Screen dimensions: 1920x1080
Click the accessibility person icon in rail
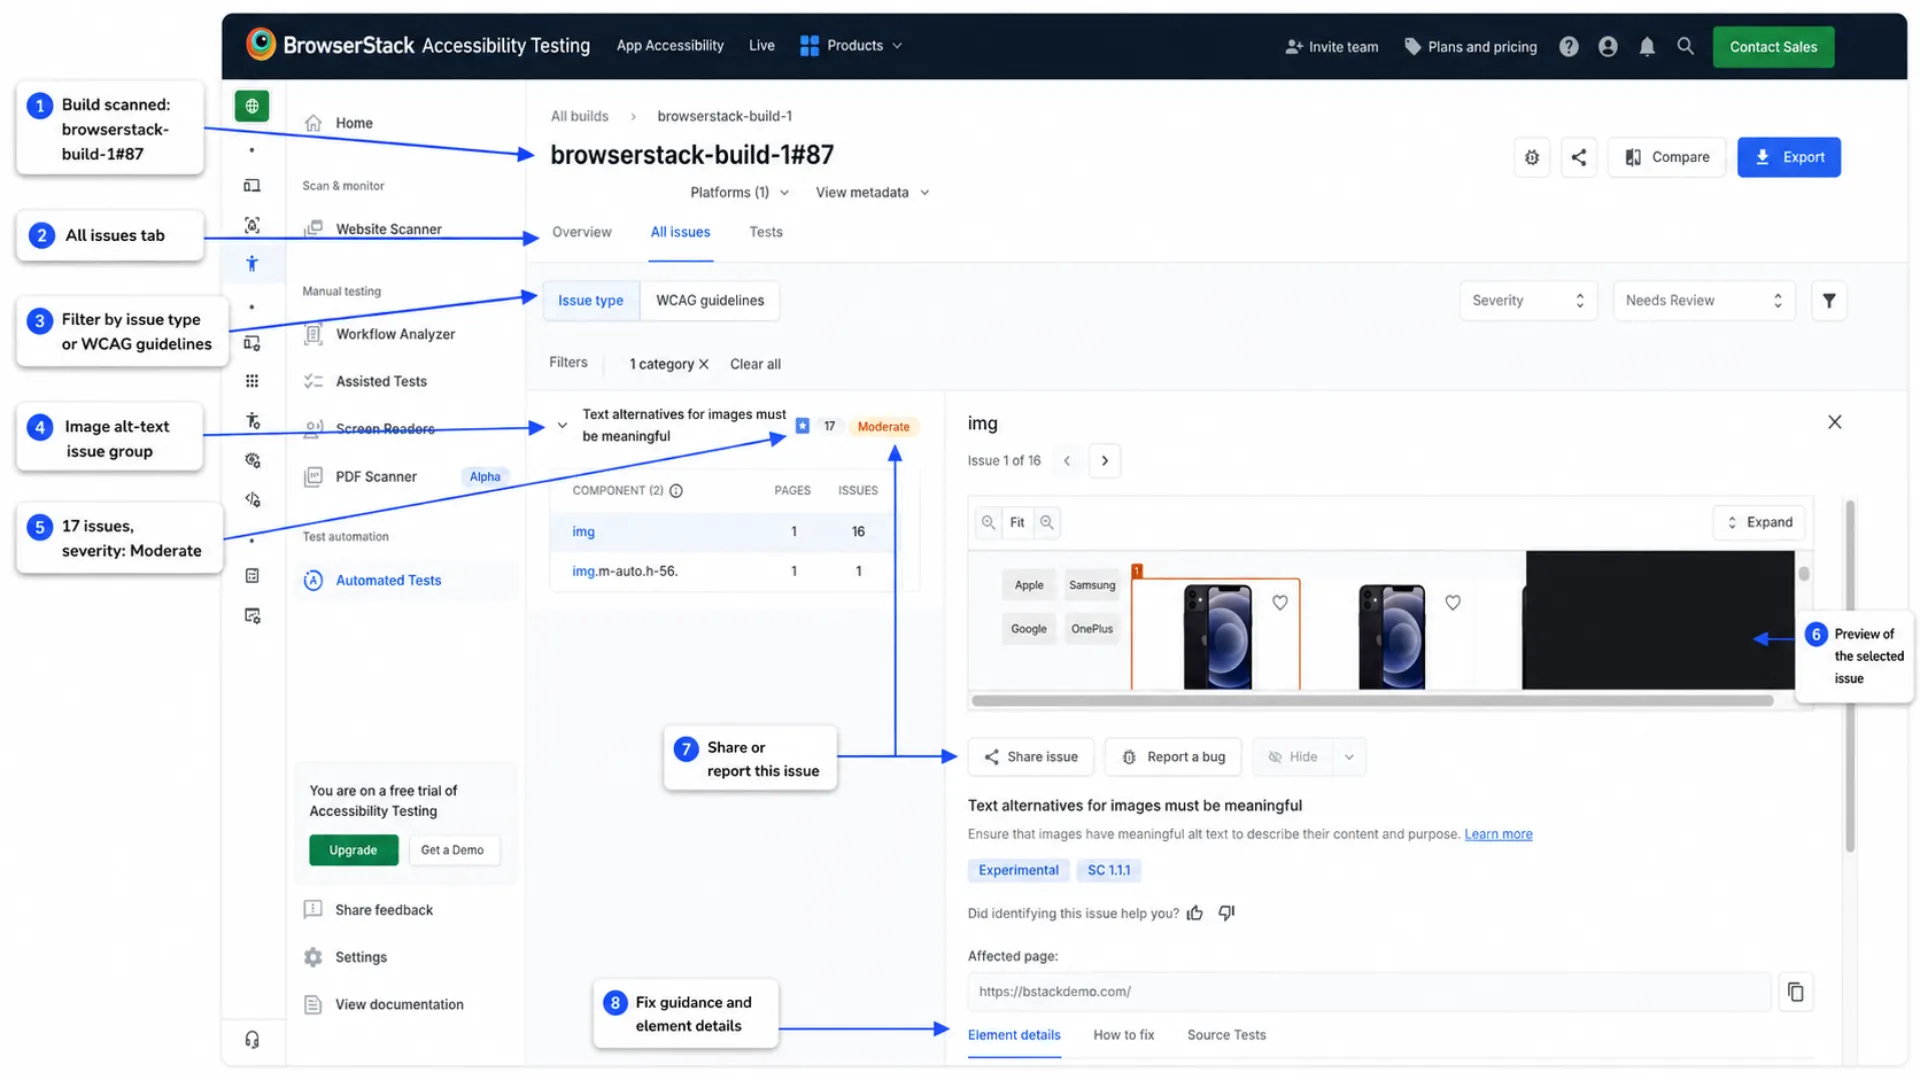click(x=252, y=264)
